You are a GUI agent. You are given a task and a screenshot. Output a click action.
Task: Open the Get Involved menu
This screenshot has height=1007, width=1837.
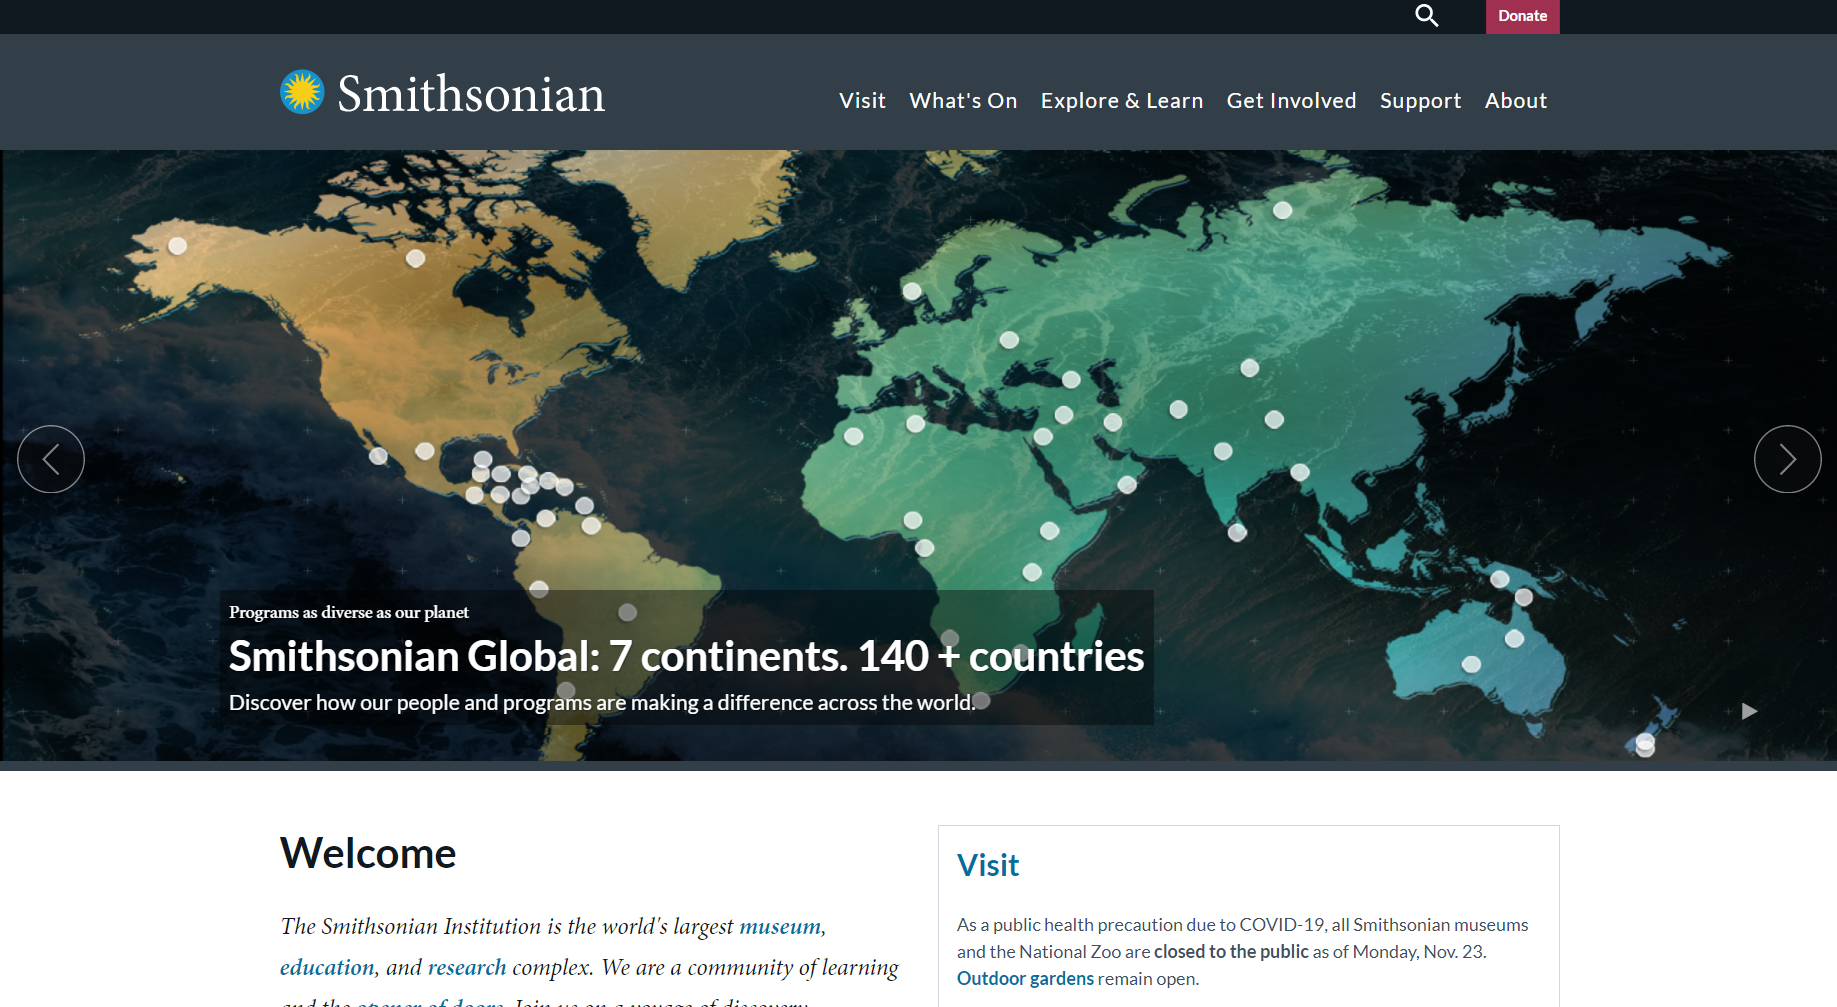(x=1291, y=101)
